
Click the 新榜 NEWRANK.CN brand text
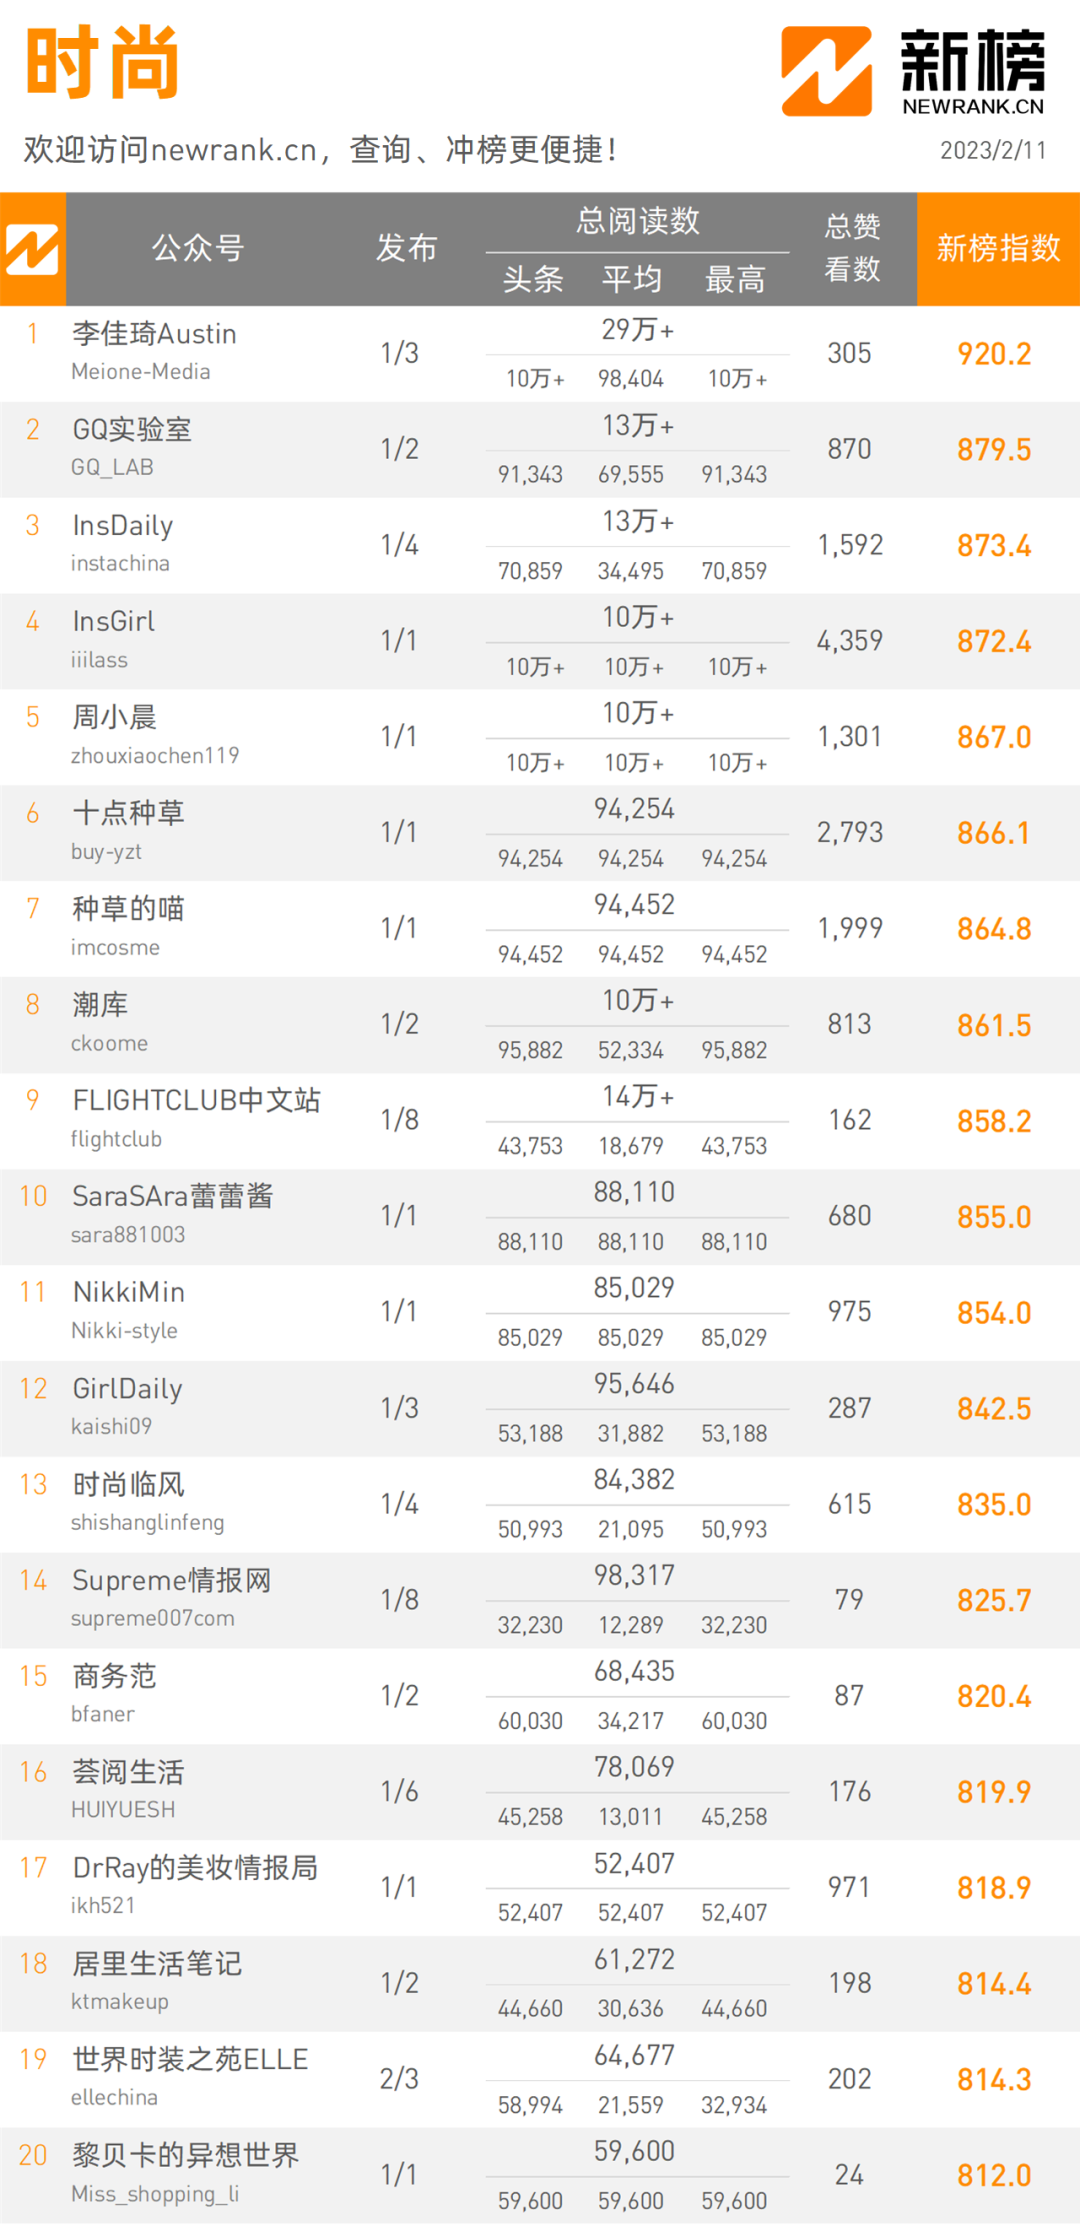[973, 72]
